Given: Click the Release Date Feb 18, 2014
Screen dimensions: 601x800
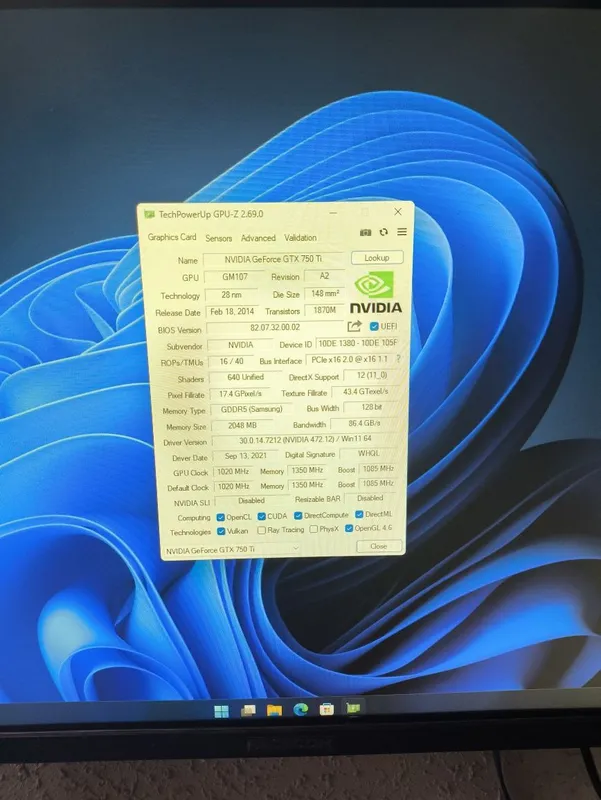Looking at the screenshot, I should (232, 312).
